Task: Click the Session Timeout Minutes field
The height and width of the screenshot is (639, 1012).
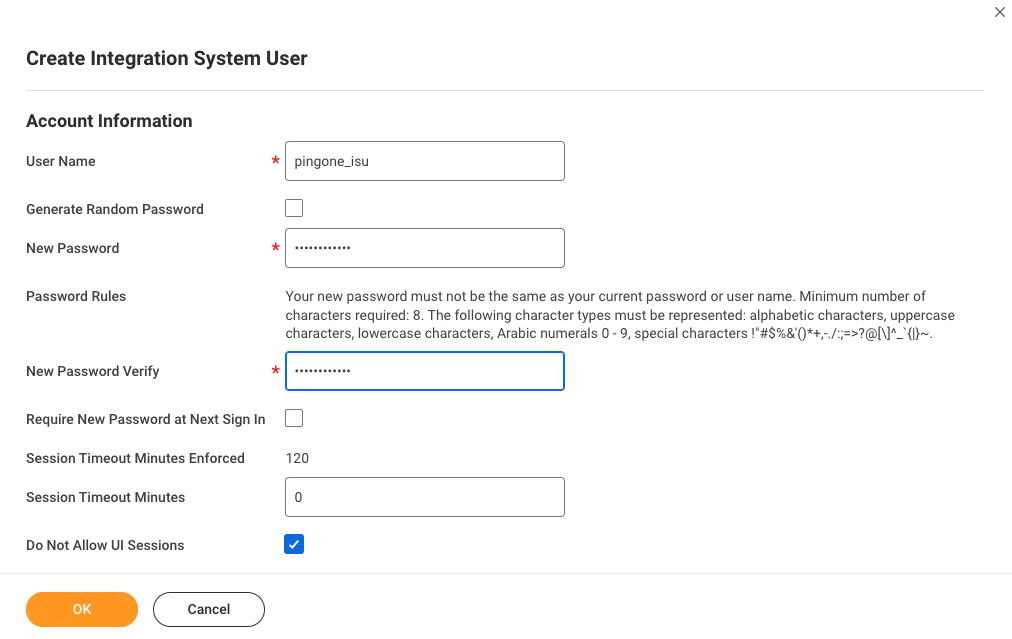Action: (x=425, y=497)
